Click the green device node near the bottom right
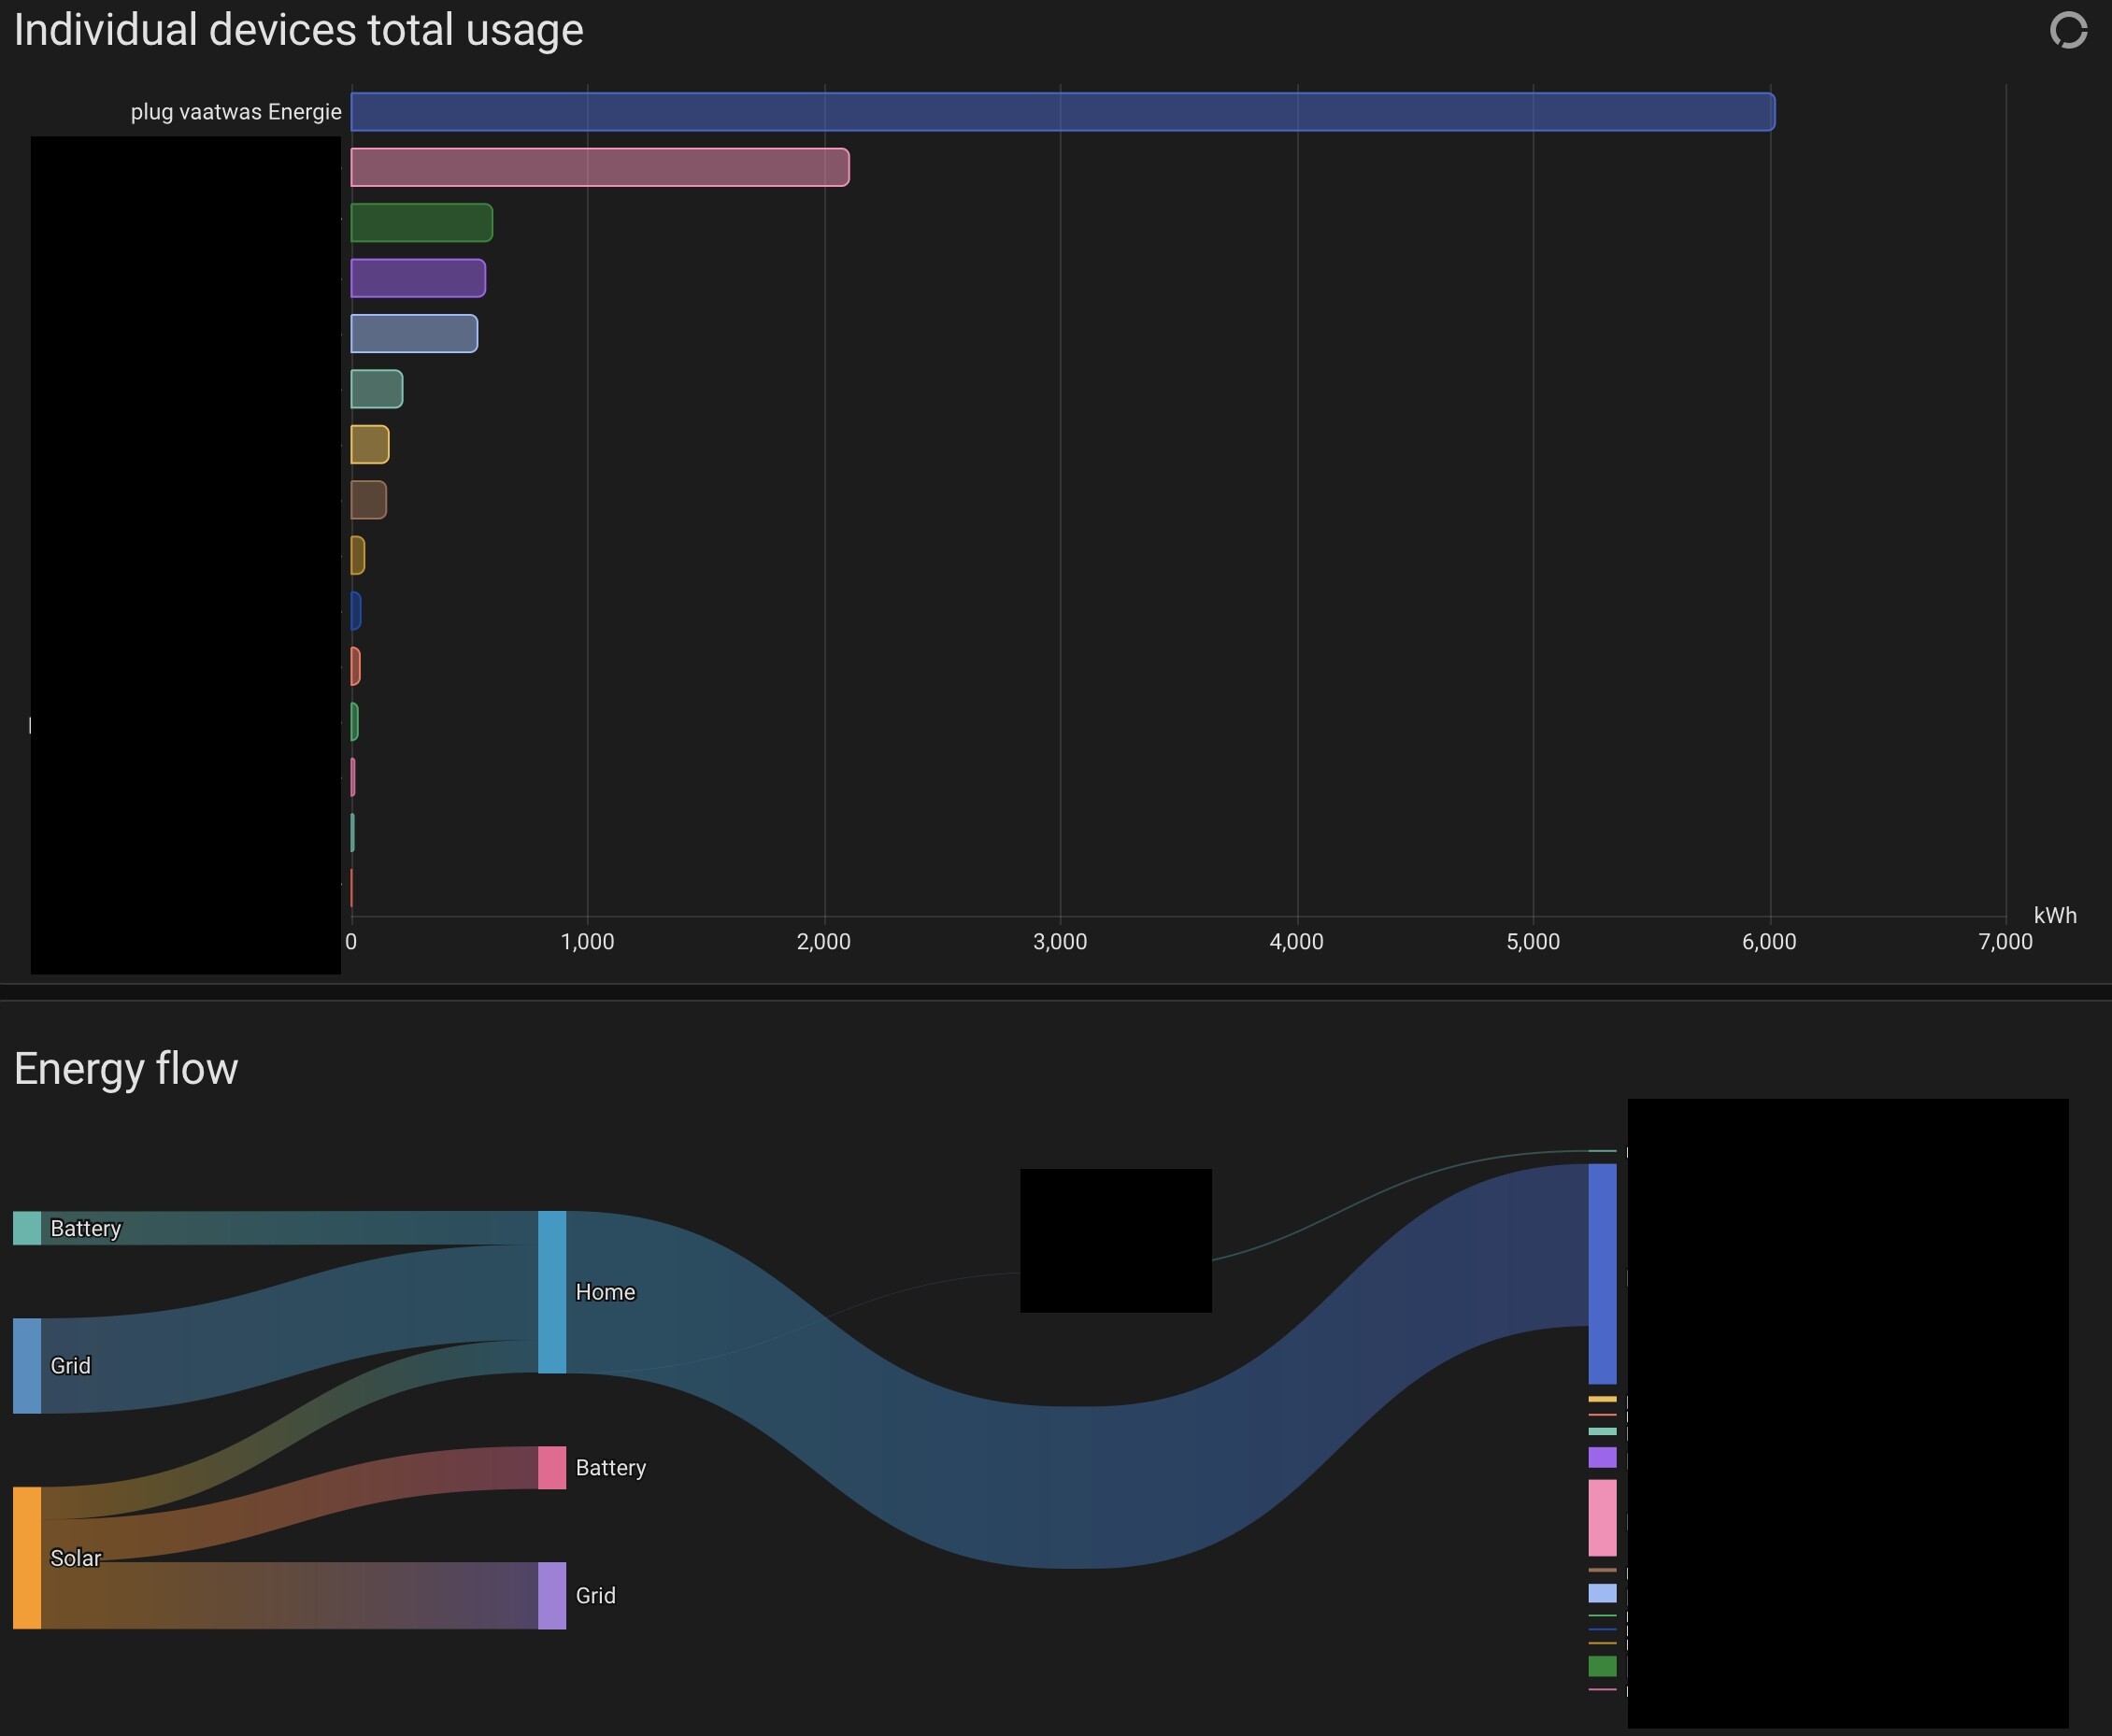Viewport: 2112px width, 1736px height. tap(1602, 1666)
